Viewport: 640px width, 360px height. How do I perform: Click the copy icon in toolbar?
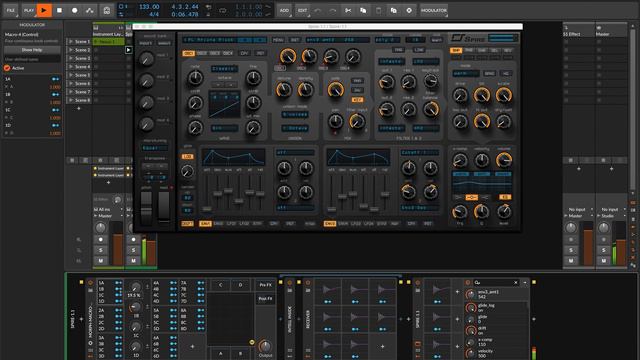click(x=363, y=10)
